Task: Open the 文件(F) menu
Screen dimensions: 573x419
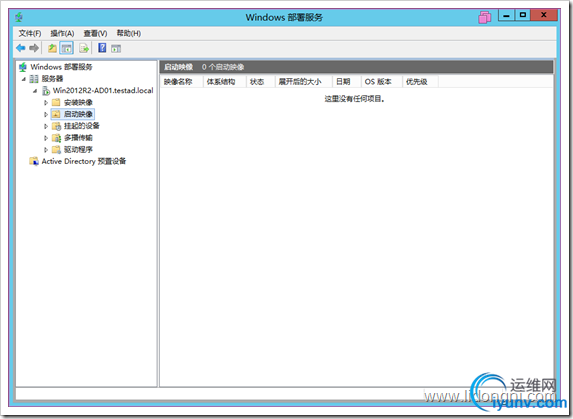Action: (x=30, y=33)
